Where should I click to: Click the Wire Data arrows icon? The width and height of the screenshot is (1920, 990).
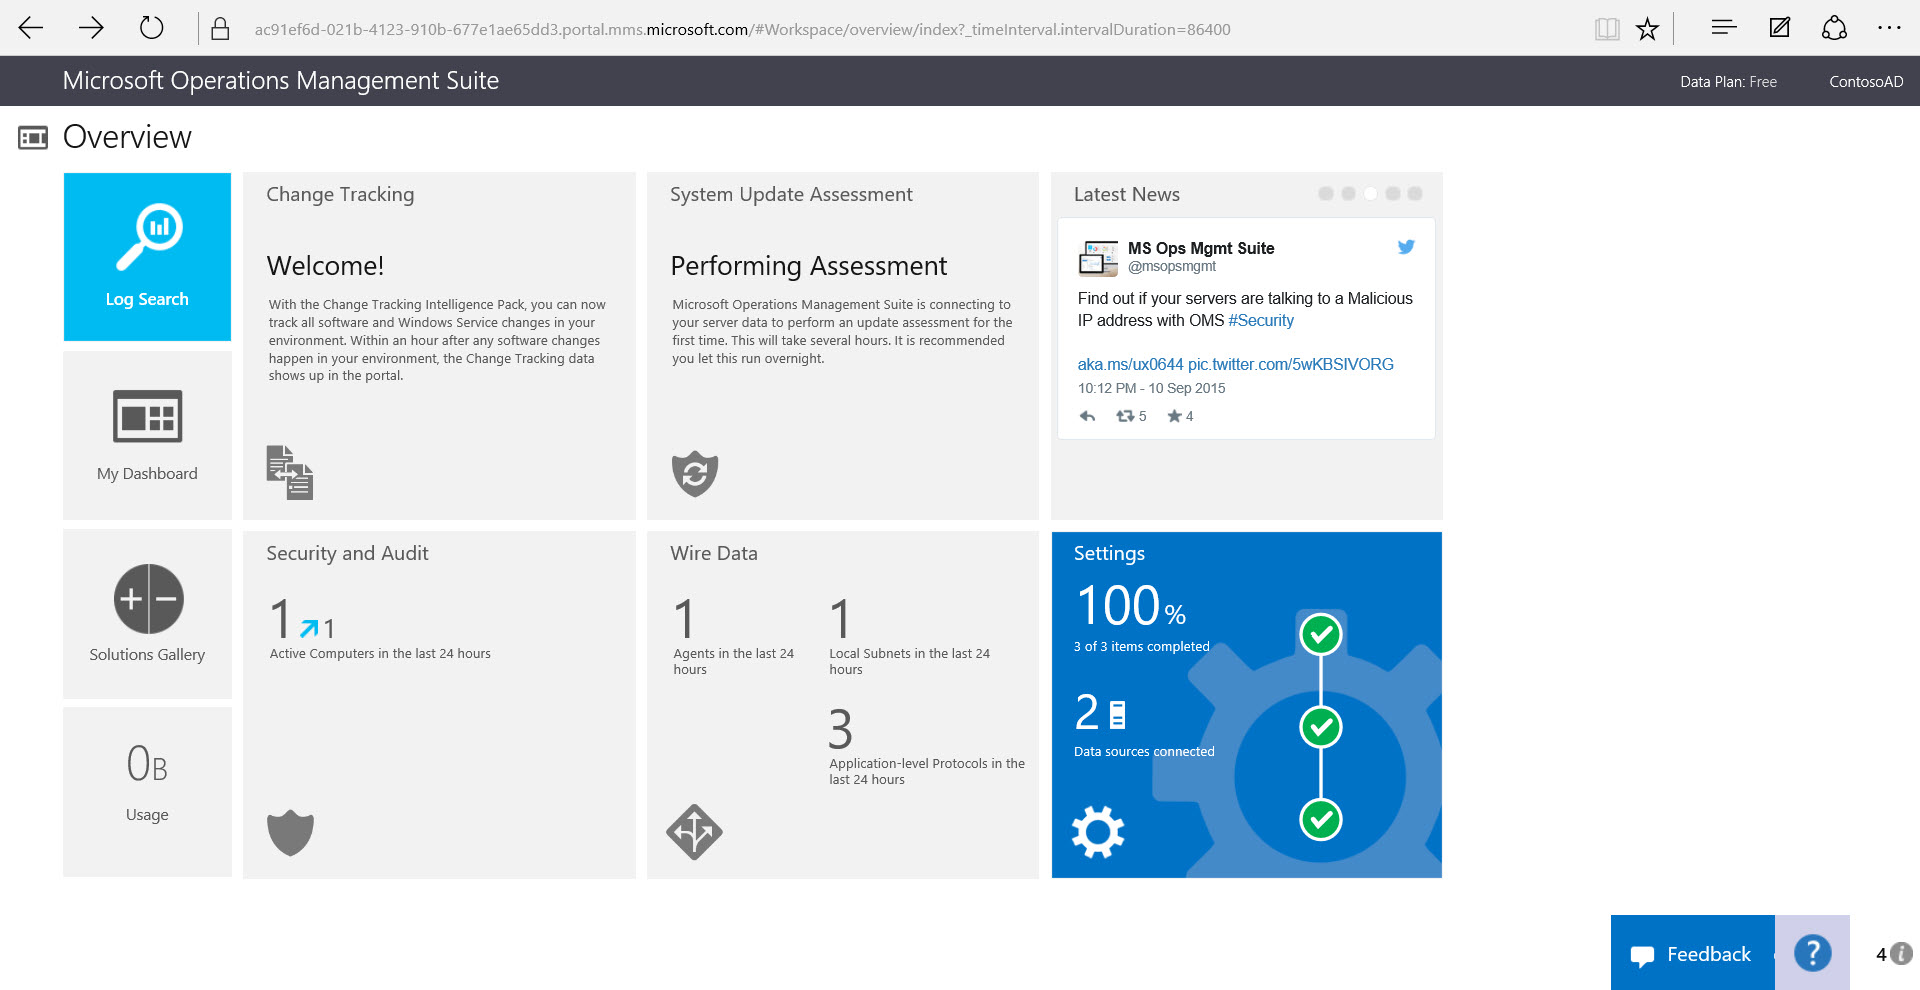point(695,832)
